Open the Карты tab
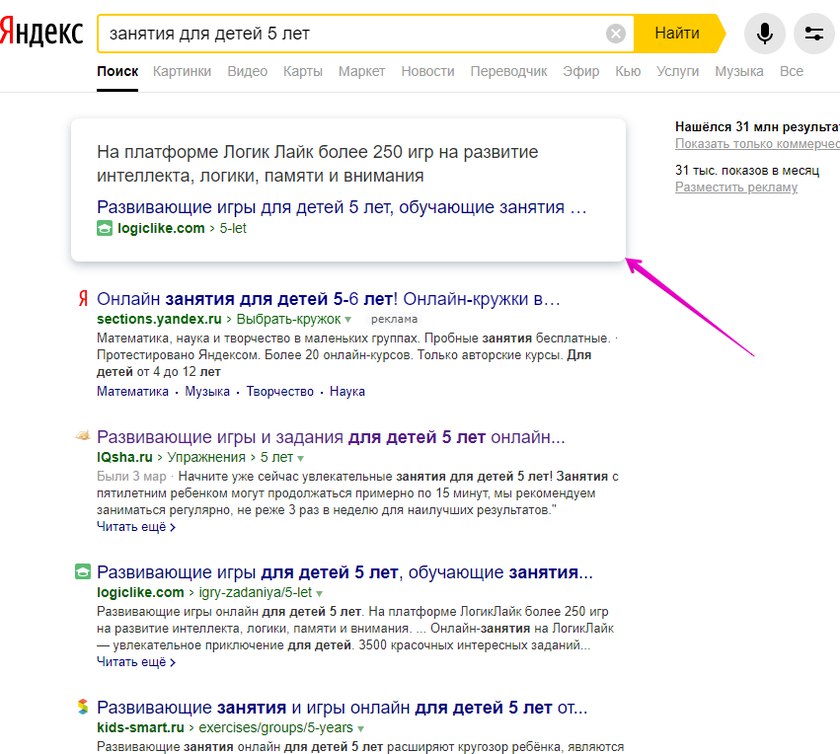 click(303, 71)
